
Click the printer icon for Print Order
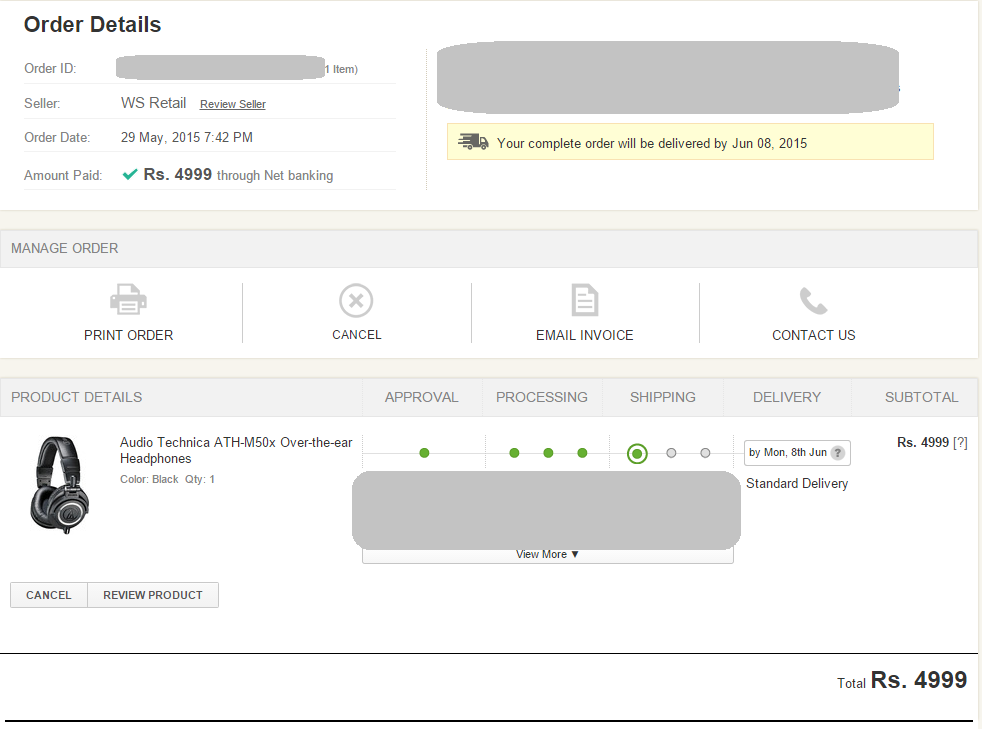(128, 299)
